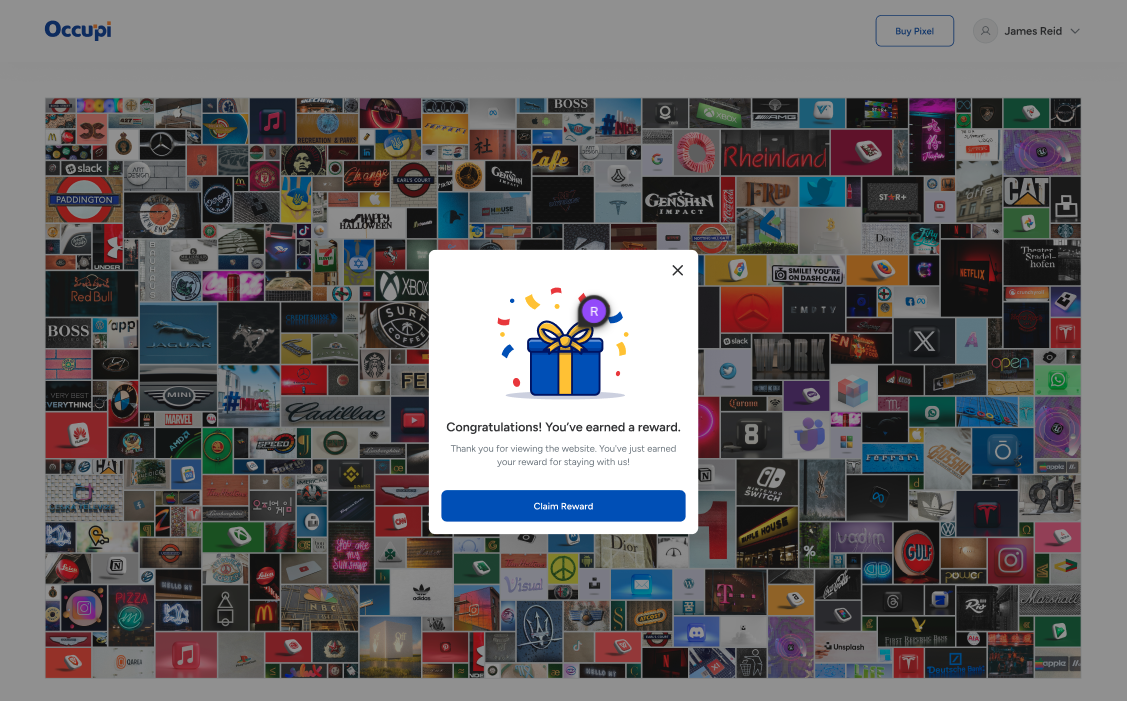Close the reward popup with the X
This screenshot has height=701, width=1127.
[677, 270]
